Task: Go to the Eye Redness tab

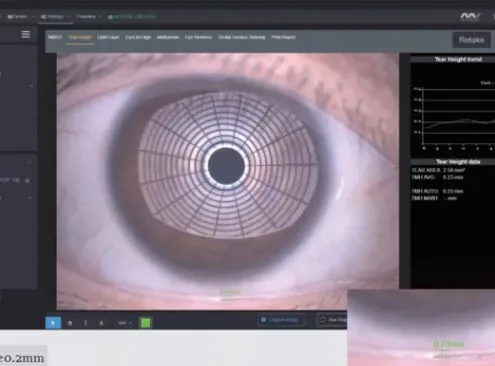Action: pos(198,37)
